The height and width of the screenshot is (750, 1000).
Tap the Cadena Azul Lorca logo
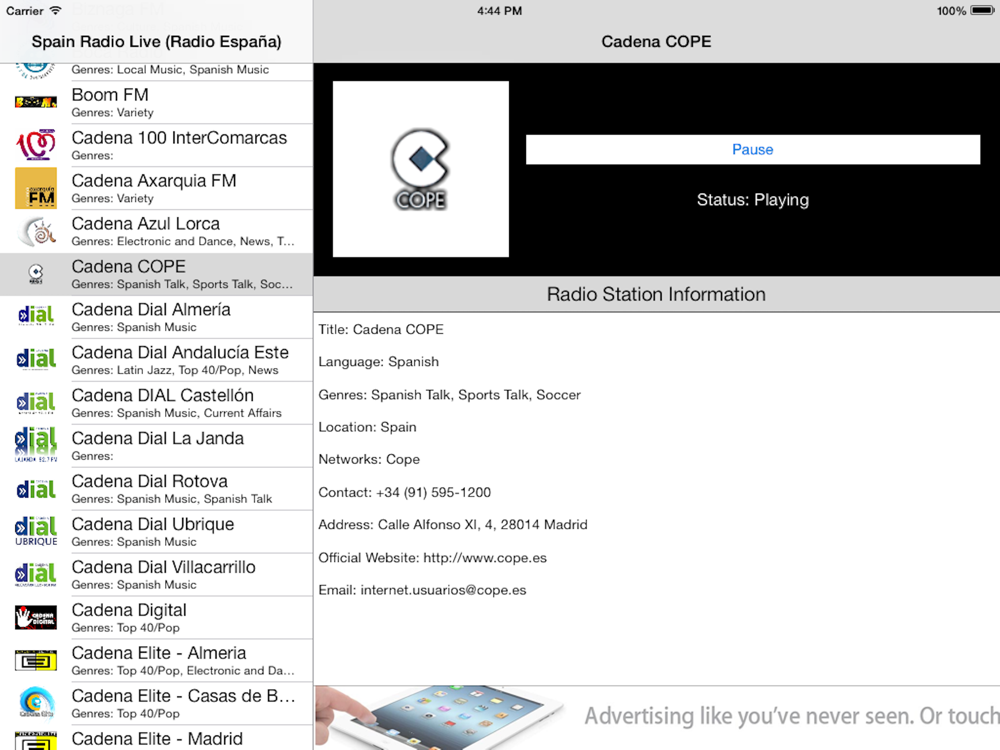pyautogui.click(x=36, y=231)
